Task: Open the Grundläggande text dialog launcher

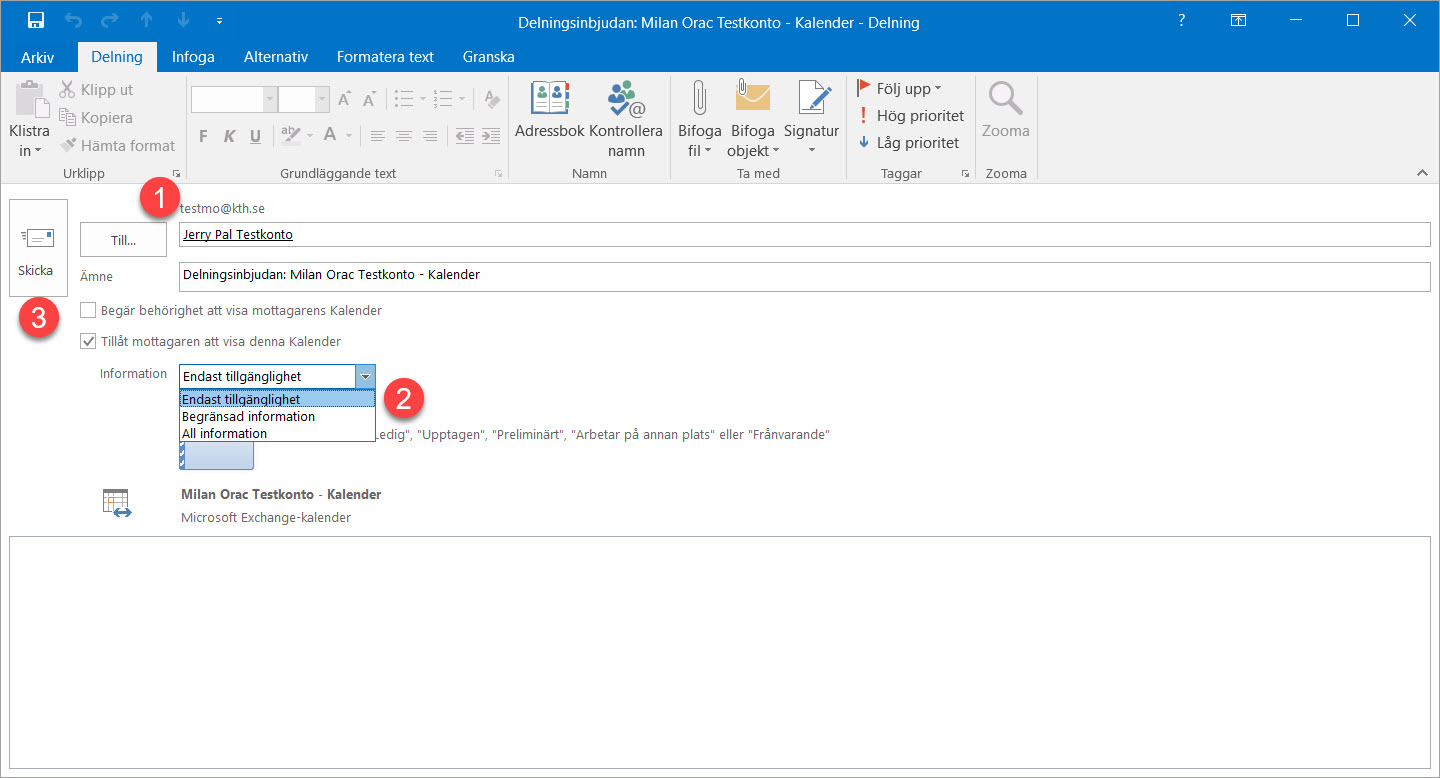Action: [499, 174]
